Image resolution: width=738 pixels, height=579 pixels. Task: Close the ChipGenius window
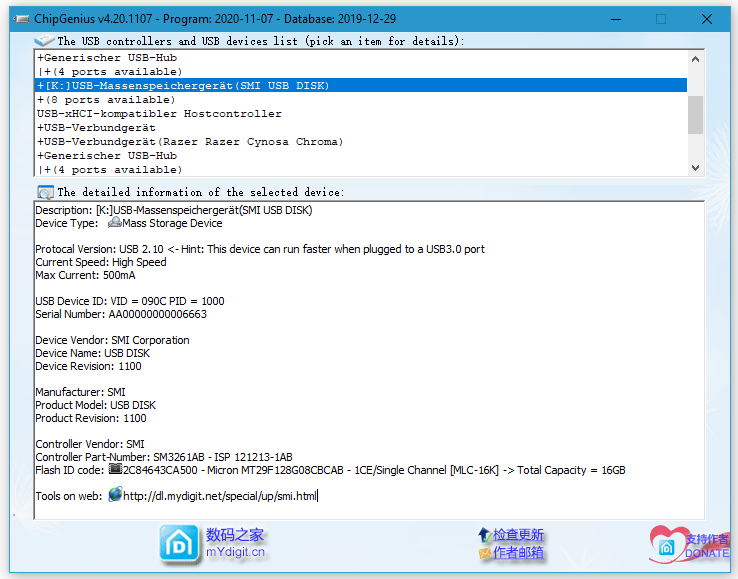pyautogui.click(x=706, y=19)
